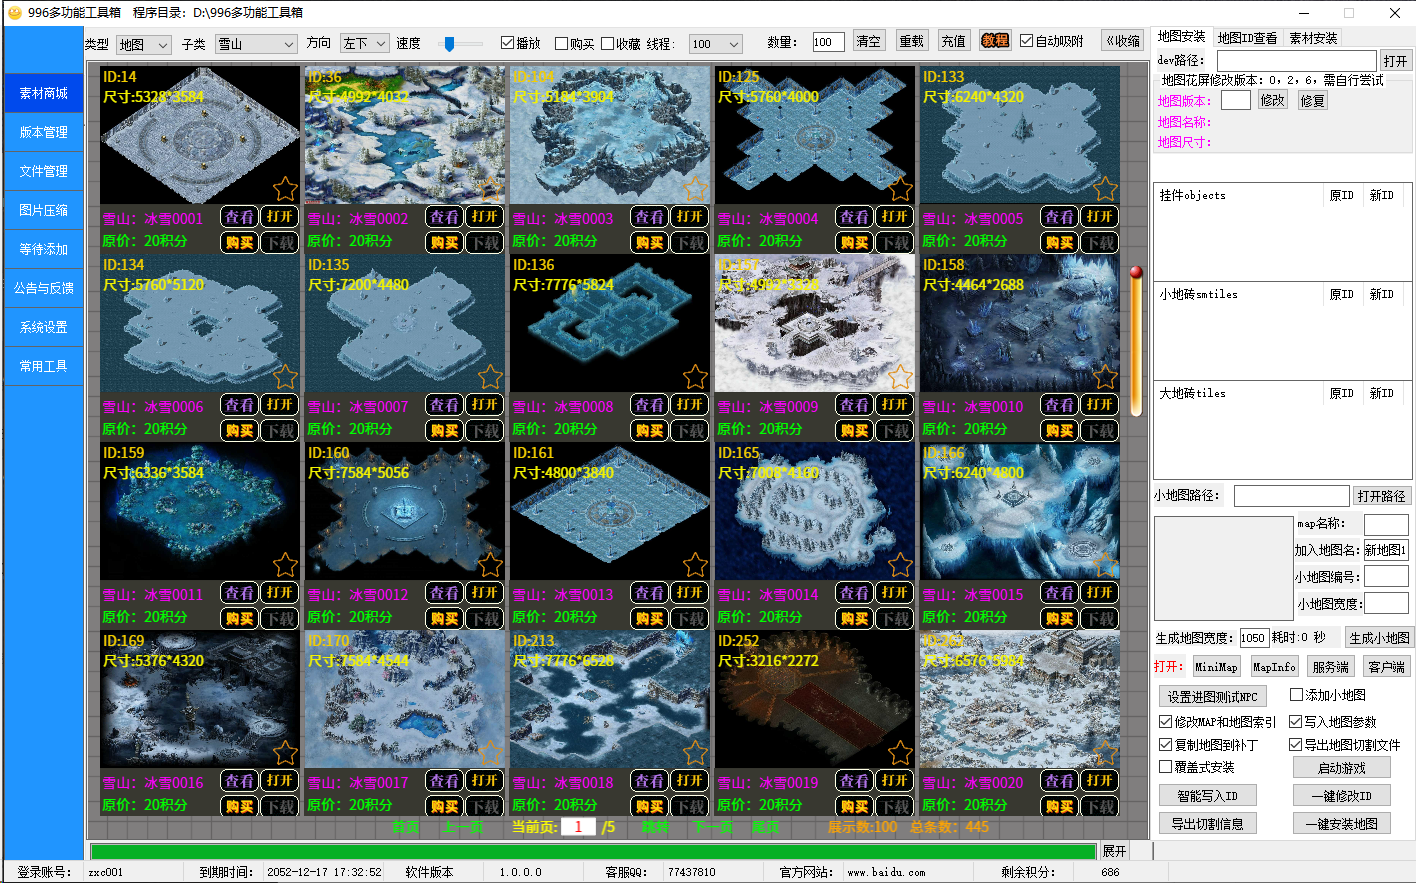This screenshot has width=1416, height=883.
Task: Open 系统设置 in the sidebar
Action: coord(44,327)
